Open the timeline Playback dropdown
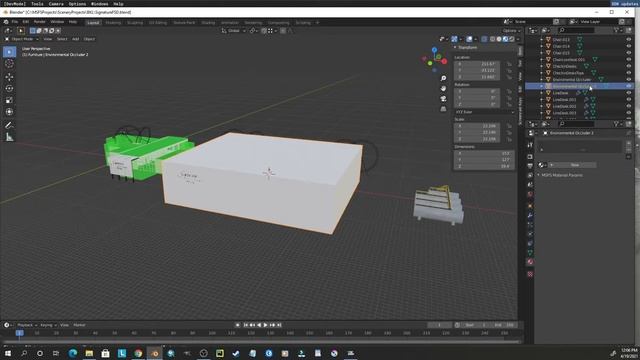Image resolution: width=640 pixels, height=360 pixels. (27, 325)
